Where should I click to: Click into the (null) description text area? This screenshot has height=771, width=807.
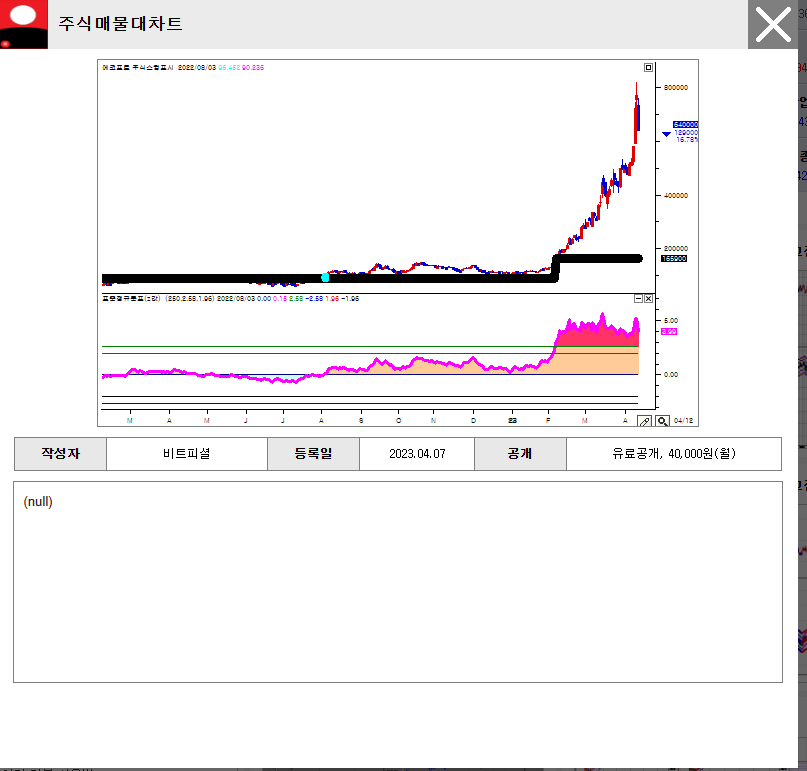pos(397,580)
